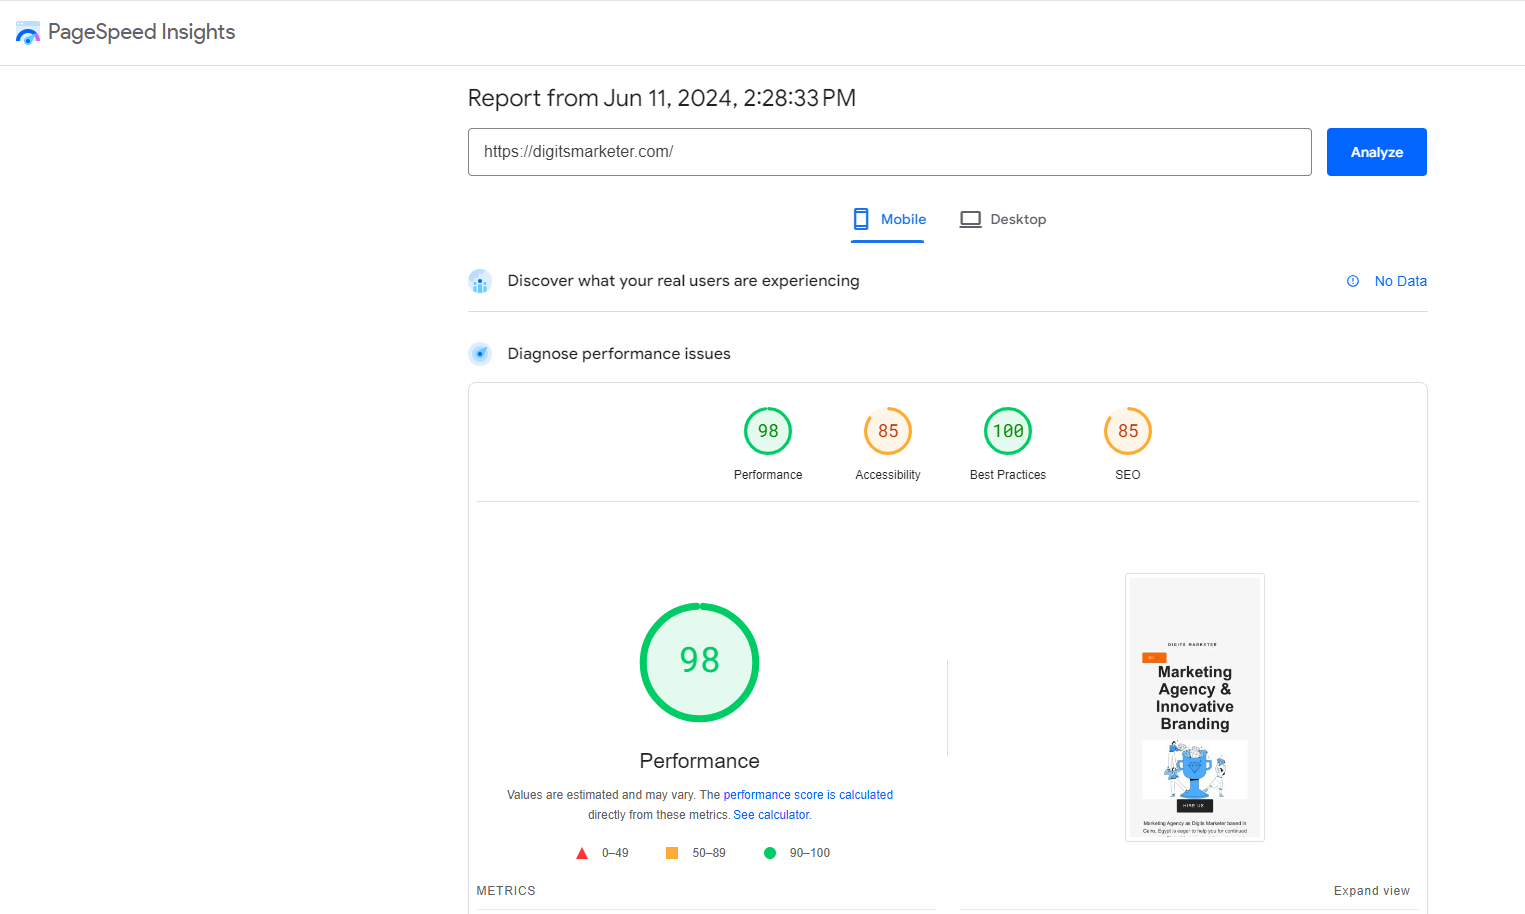The height and width of the screenshot is (914, 1525).
Task: Click the No Data link
Action: [1400, 281]
